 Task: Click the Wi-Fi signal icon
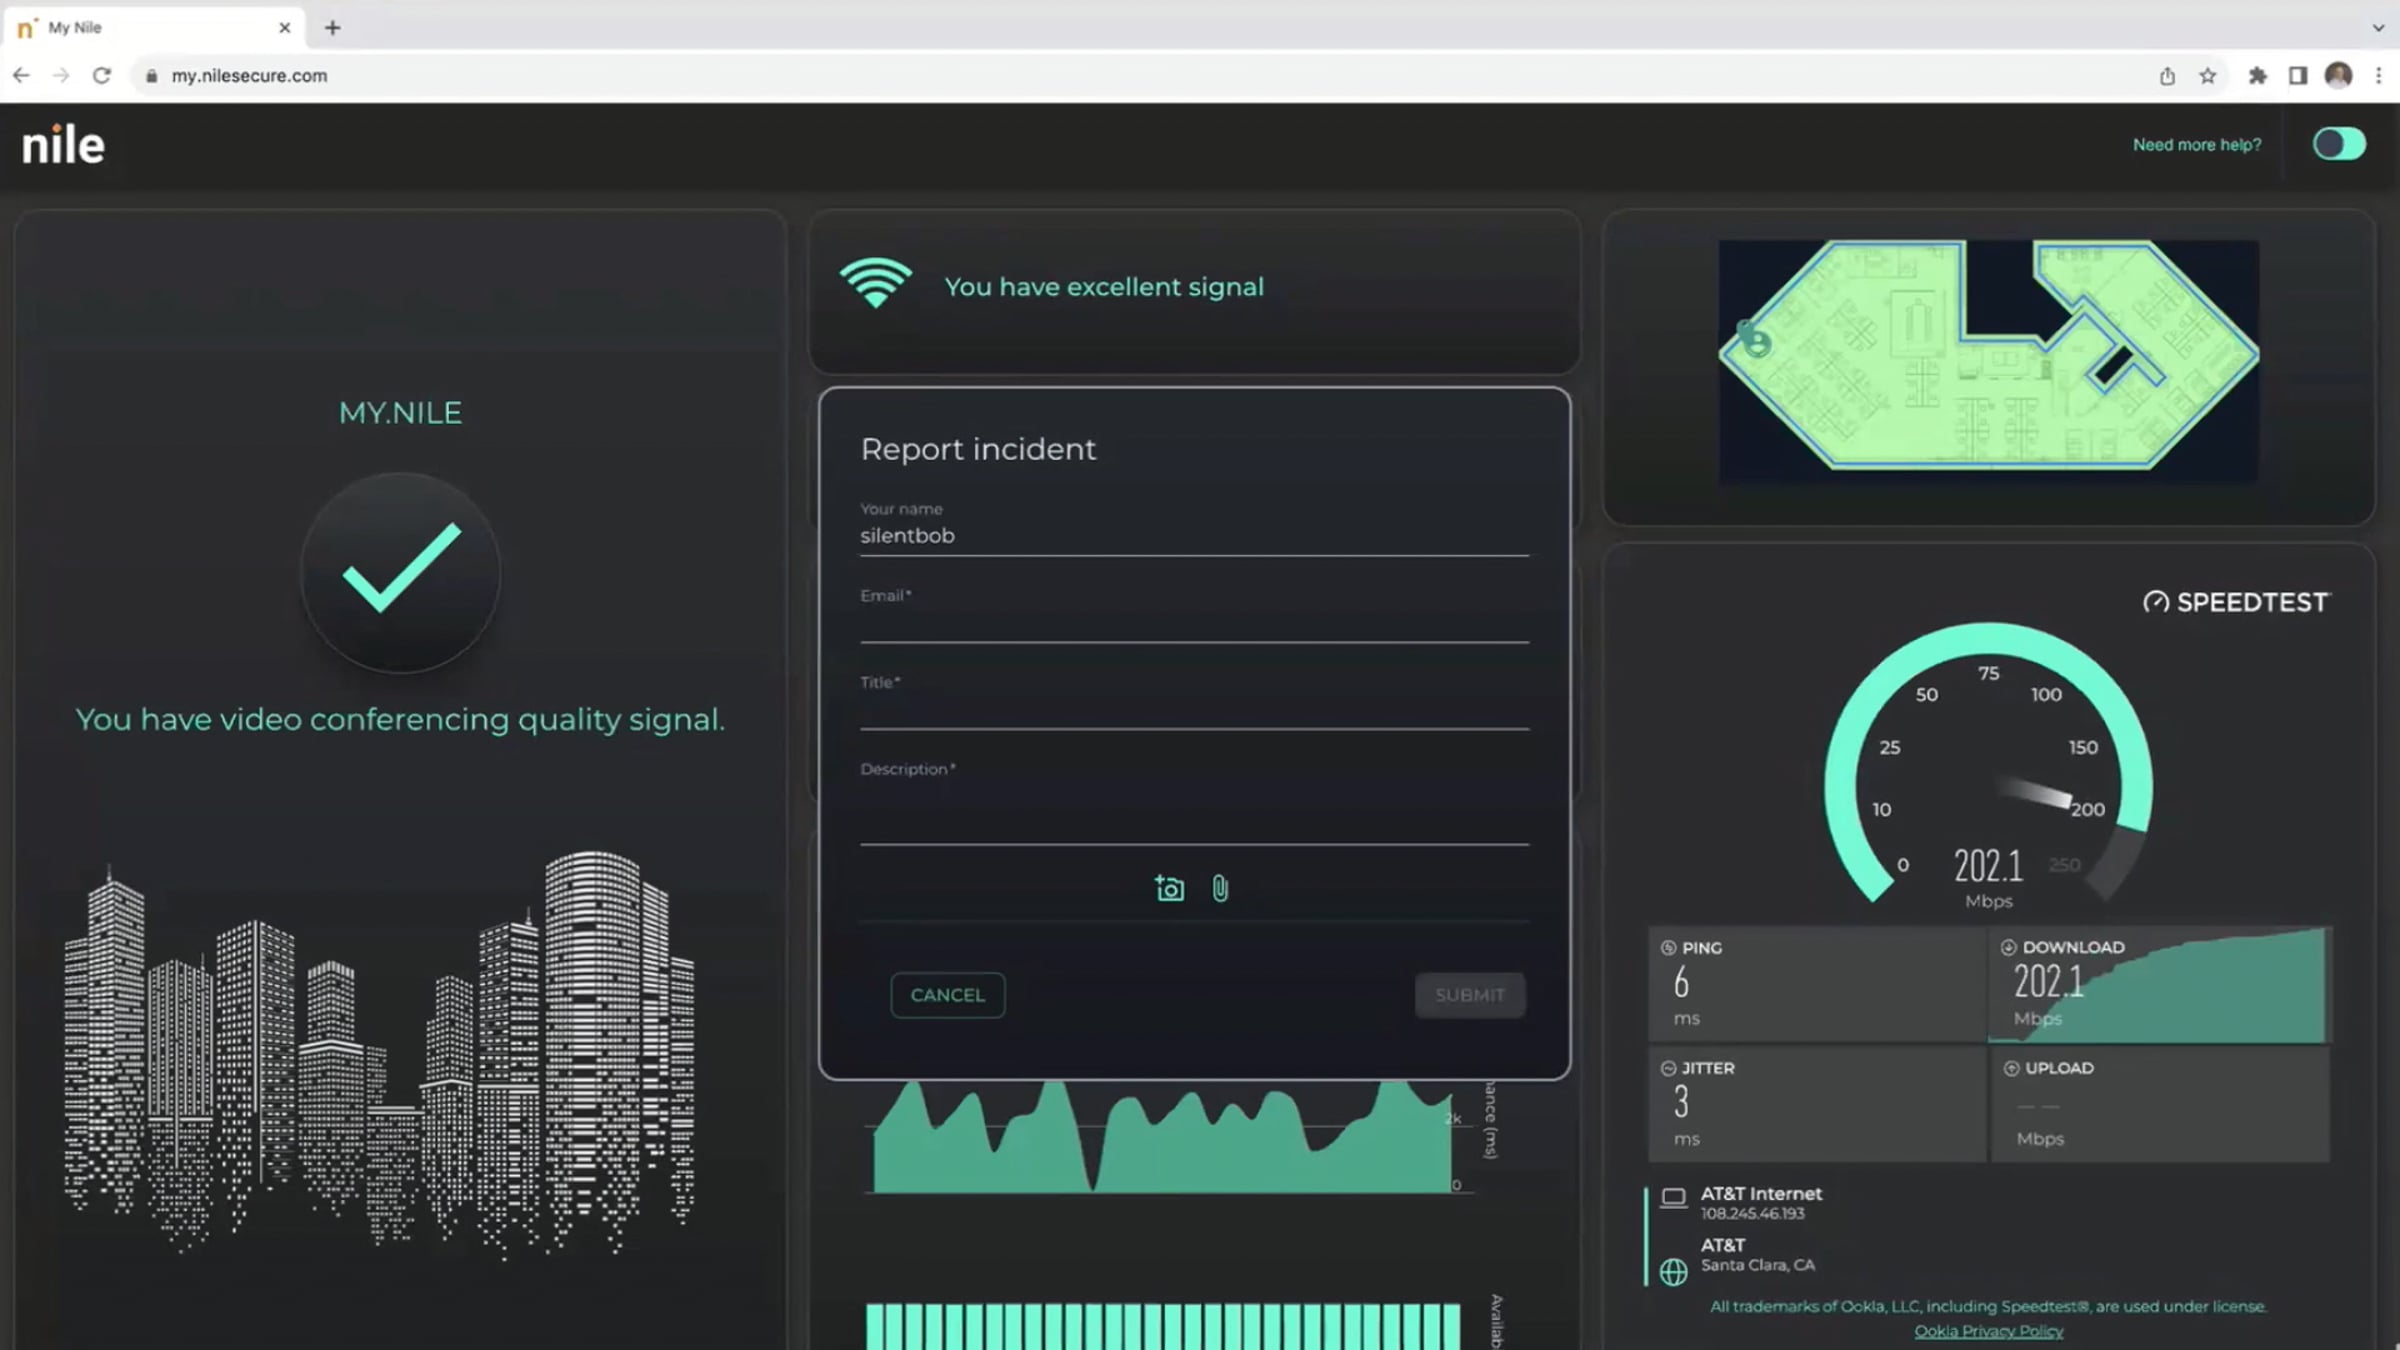(x=876, y=284)
